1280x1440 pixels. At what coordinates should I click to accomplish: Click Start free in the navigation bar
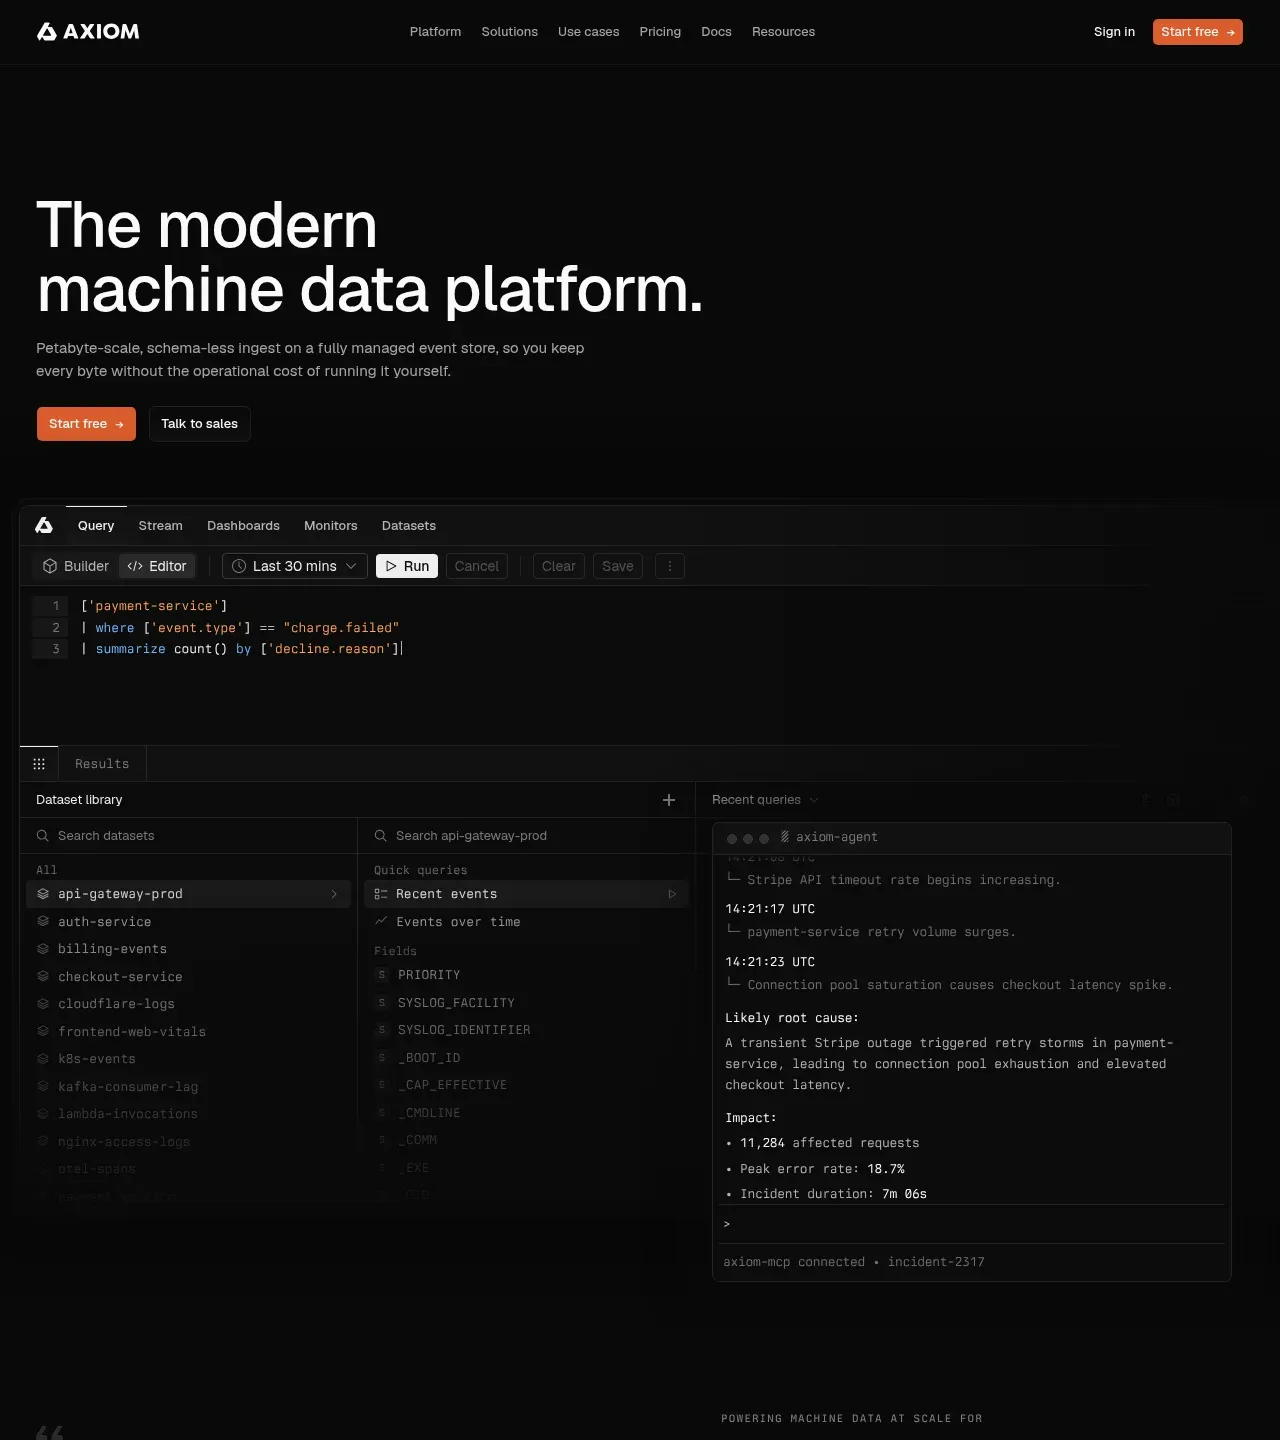point(1198,32)
